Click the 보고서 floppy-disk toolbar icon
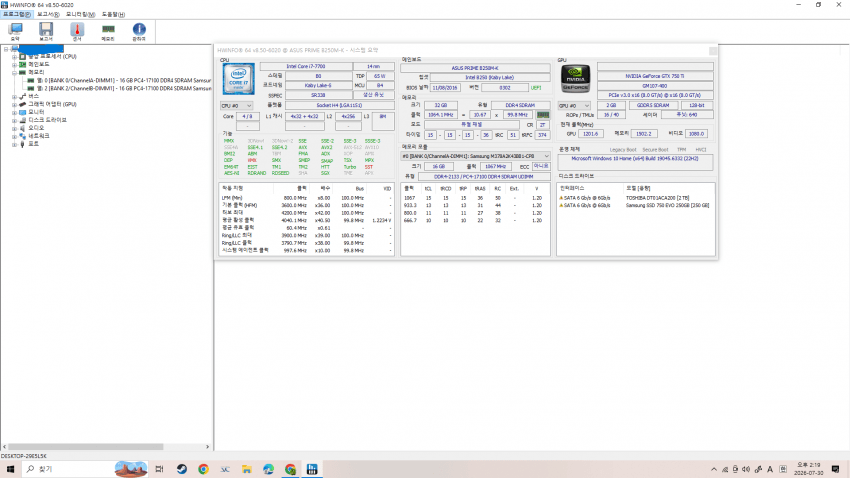850x478 pixels. pos(46,31)
